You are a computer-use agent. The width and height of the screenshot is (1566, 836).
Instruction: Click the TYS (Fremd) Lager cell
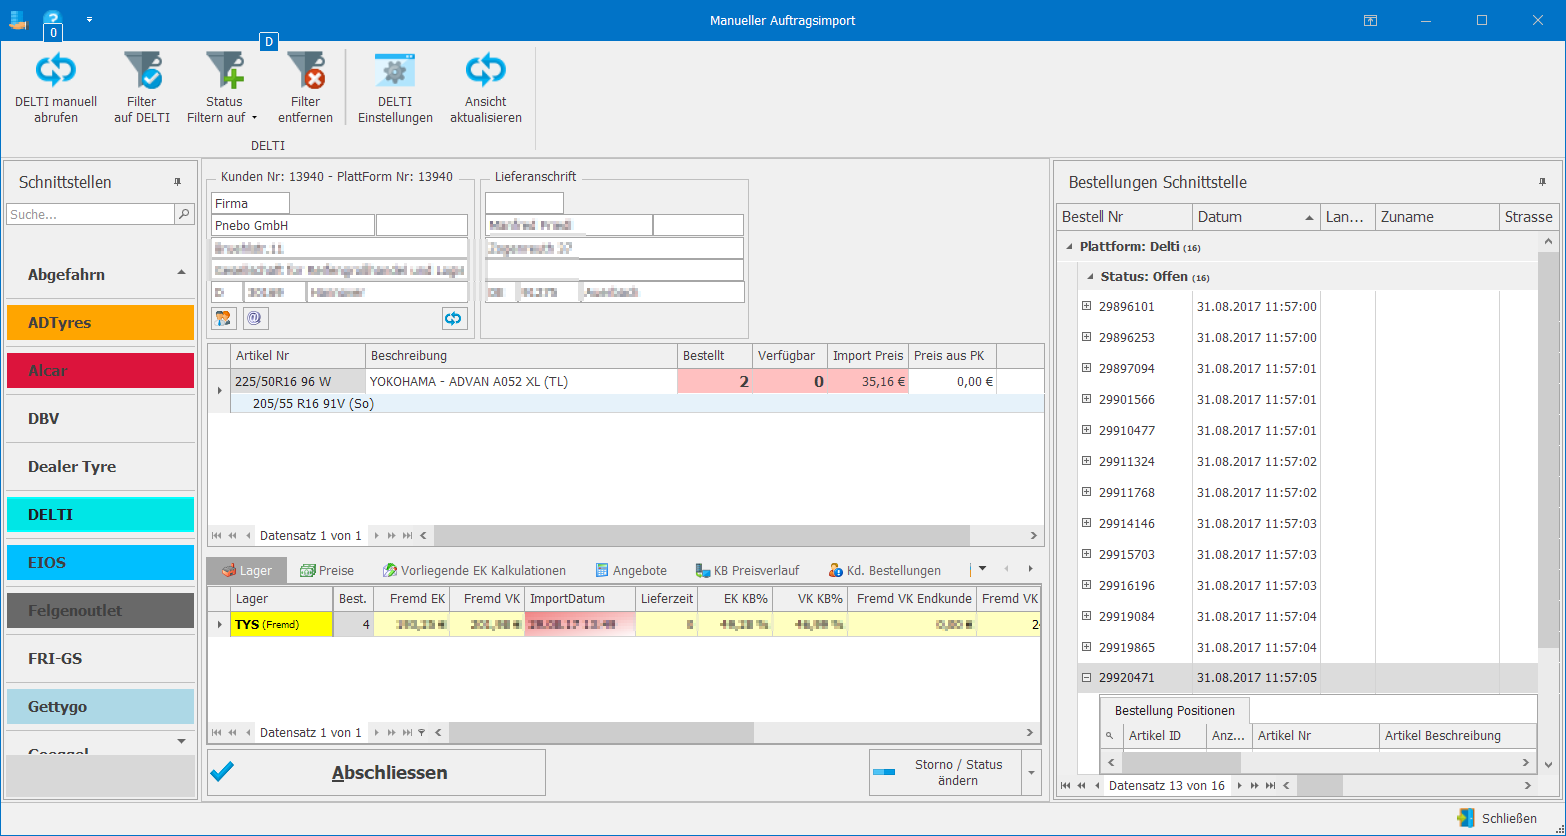tap(281, 625)
